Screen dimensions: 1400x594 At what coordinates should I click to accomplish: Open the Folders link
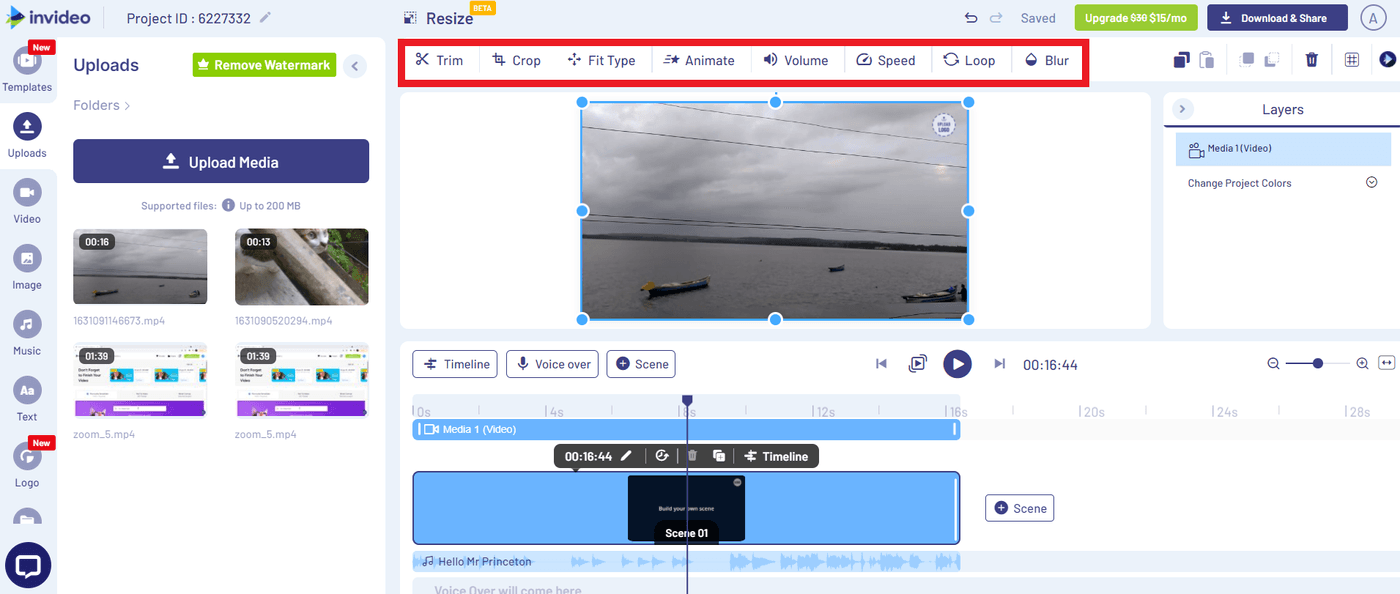click(x=100, y=104)
